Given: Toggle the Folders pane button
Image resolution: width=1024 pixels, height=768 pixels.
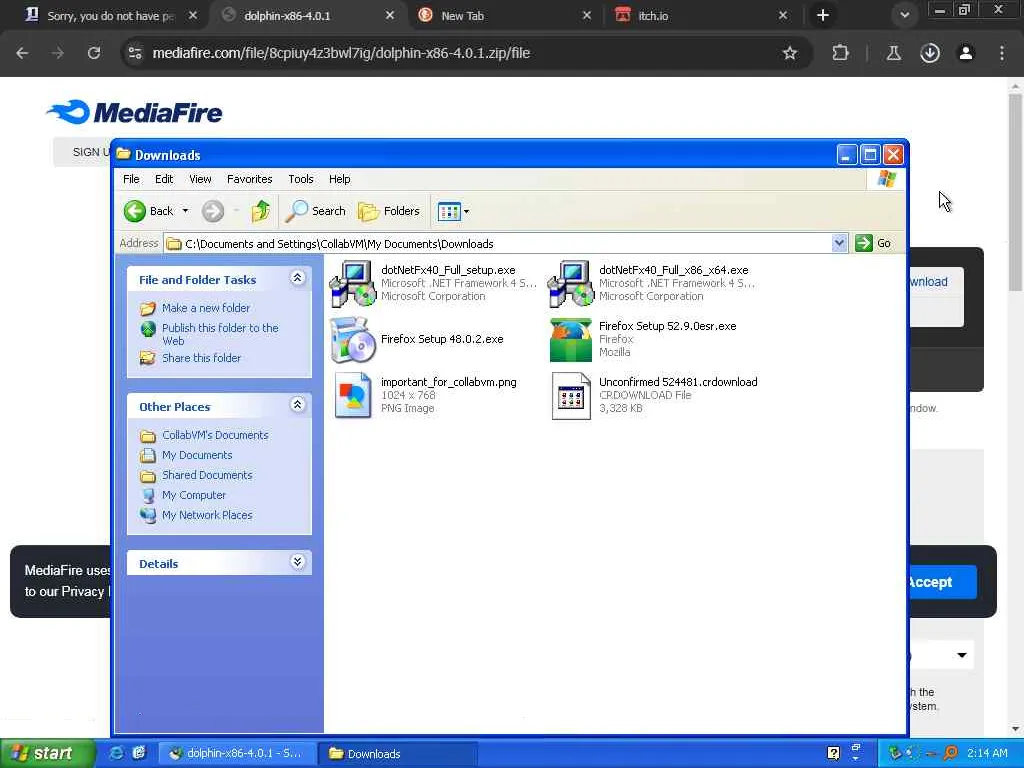Looking at the screenshot, I should click(x=389, y=211).
